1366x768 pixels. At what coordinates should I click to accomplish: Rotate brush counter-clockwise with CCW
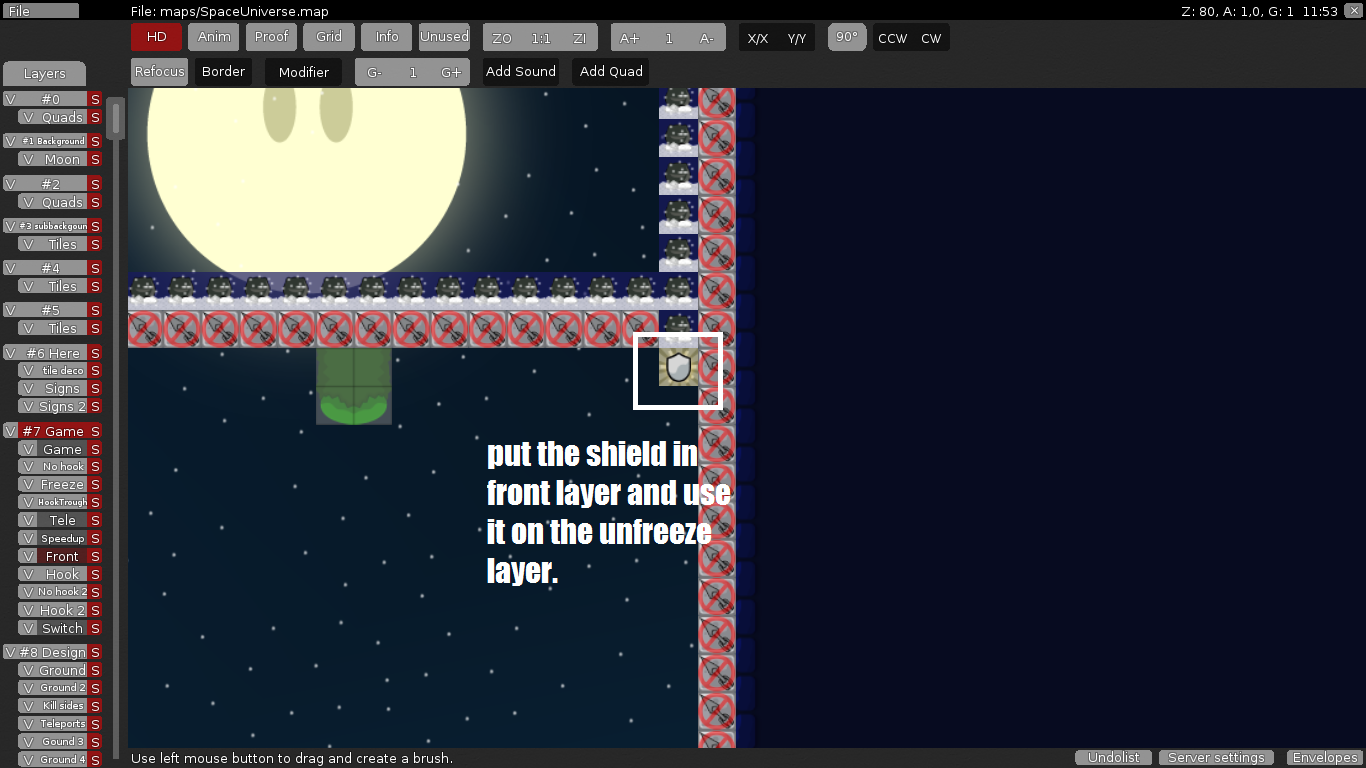pos(892,38)
